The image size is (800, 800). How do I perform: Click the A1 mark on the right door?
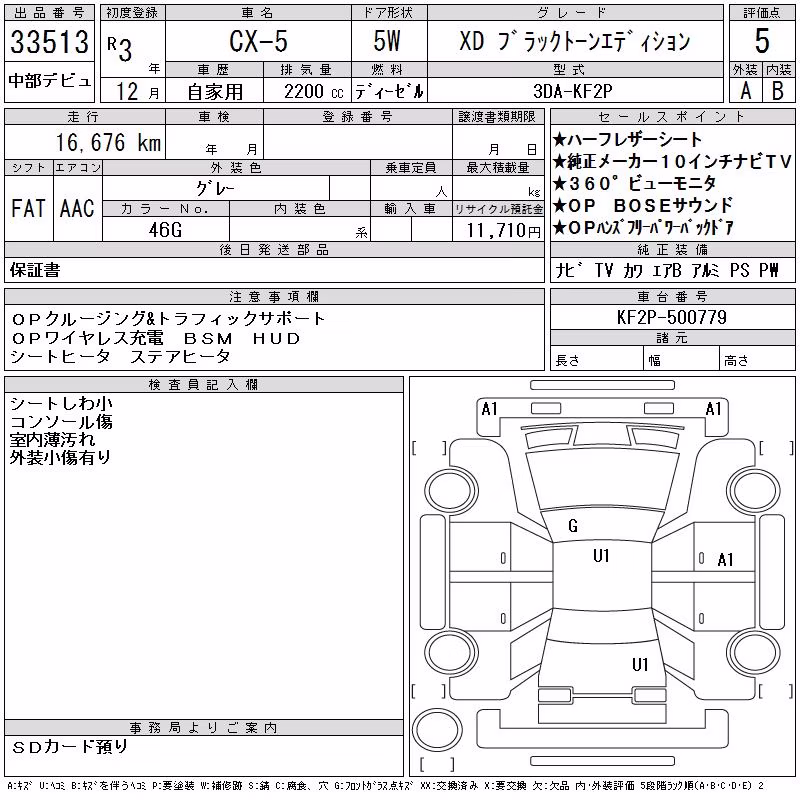[x=725, y=560]
